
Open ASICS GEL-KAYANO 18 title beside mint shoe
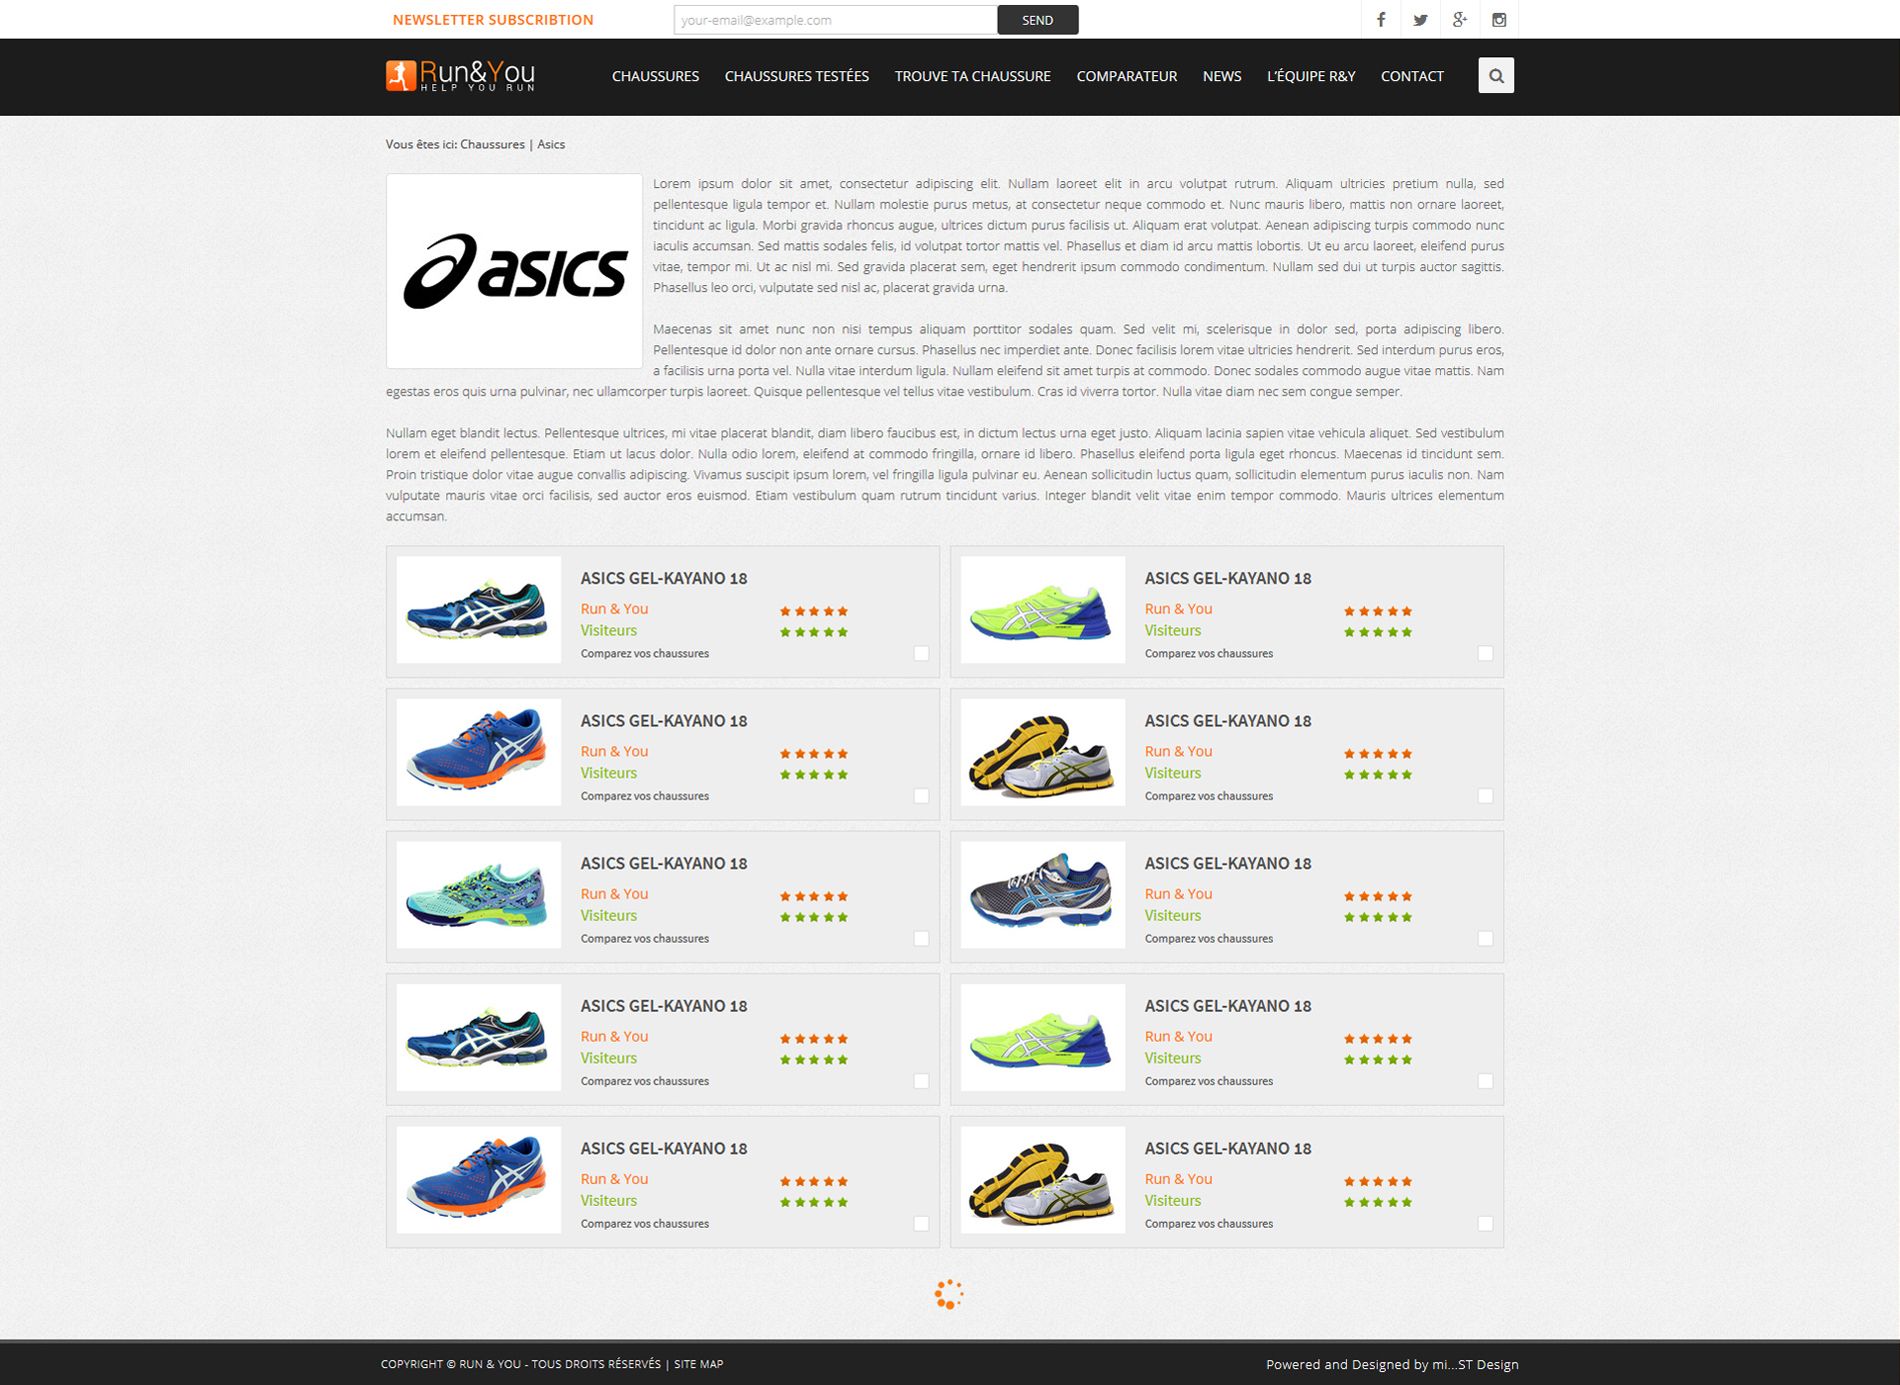(663, 863)
